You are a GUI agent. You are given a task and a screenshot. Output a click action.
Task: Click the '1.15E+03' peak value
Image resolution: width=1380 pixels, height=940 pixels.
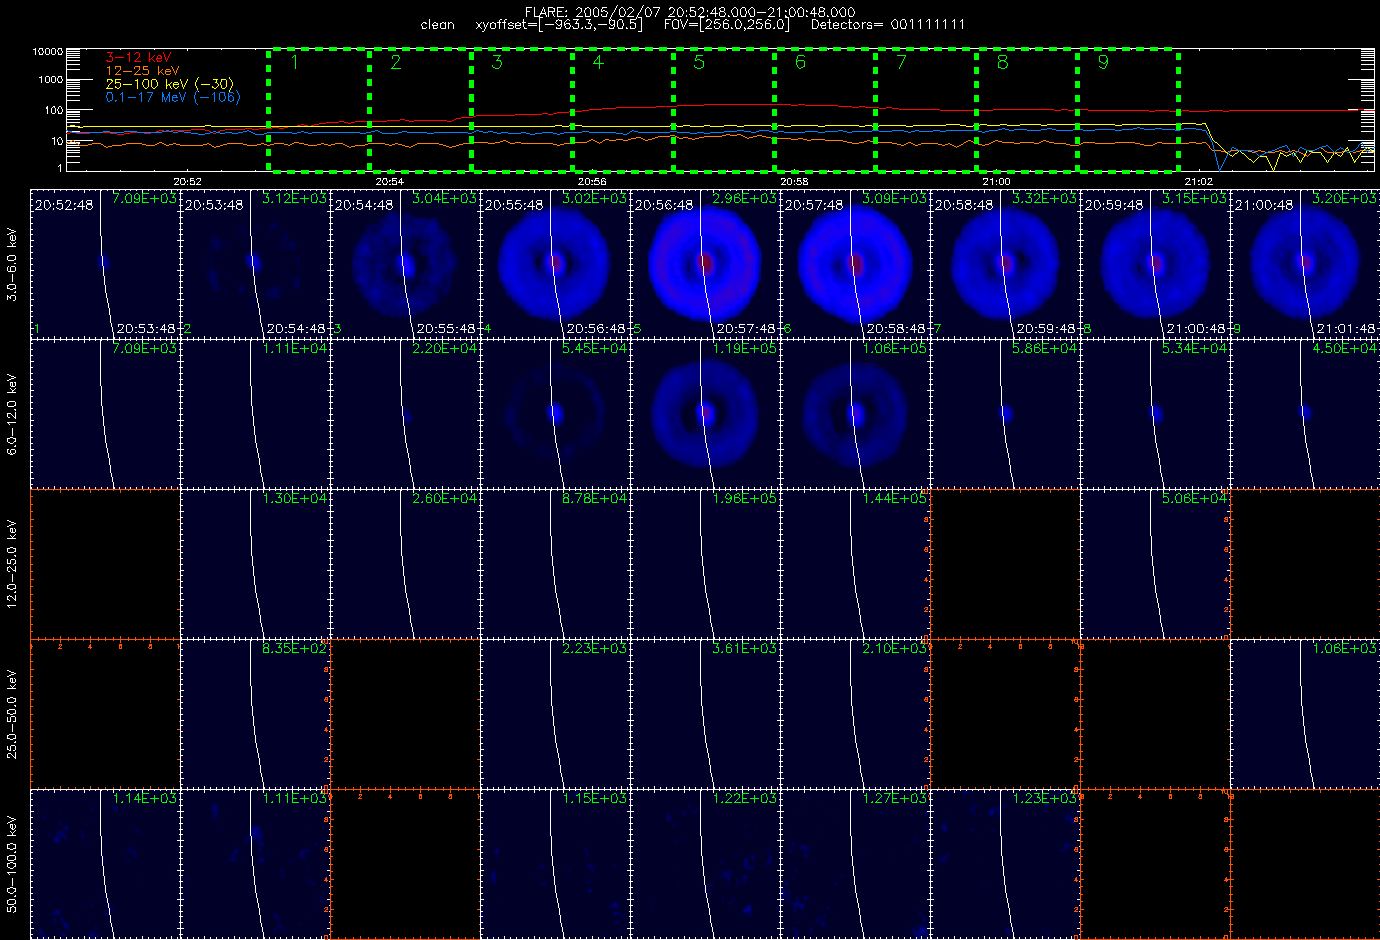(x=594, y=798)
